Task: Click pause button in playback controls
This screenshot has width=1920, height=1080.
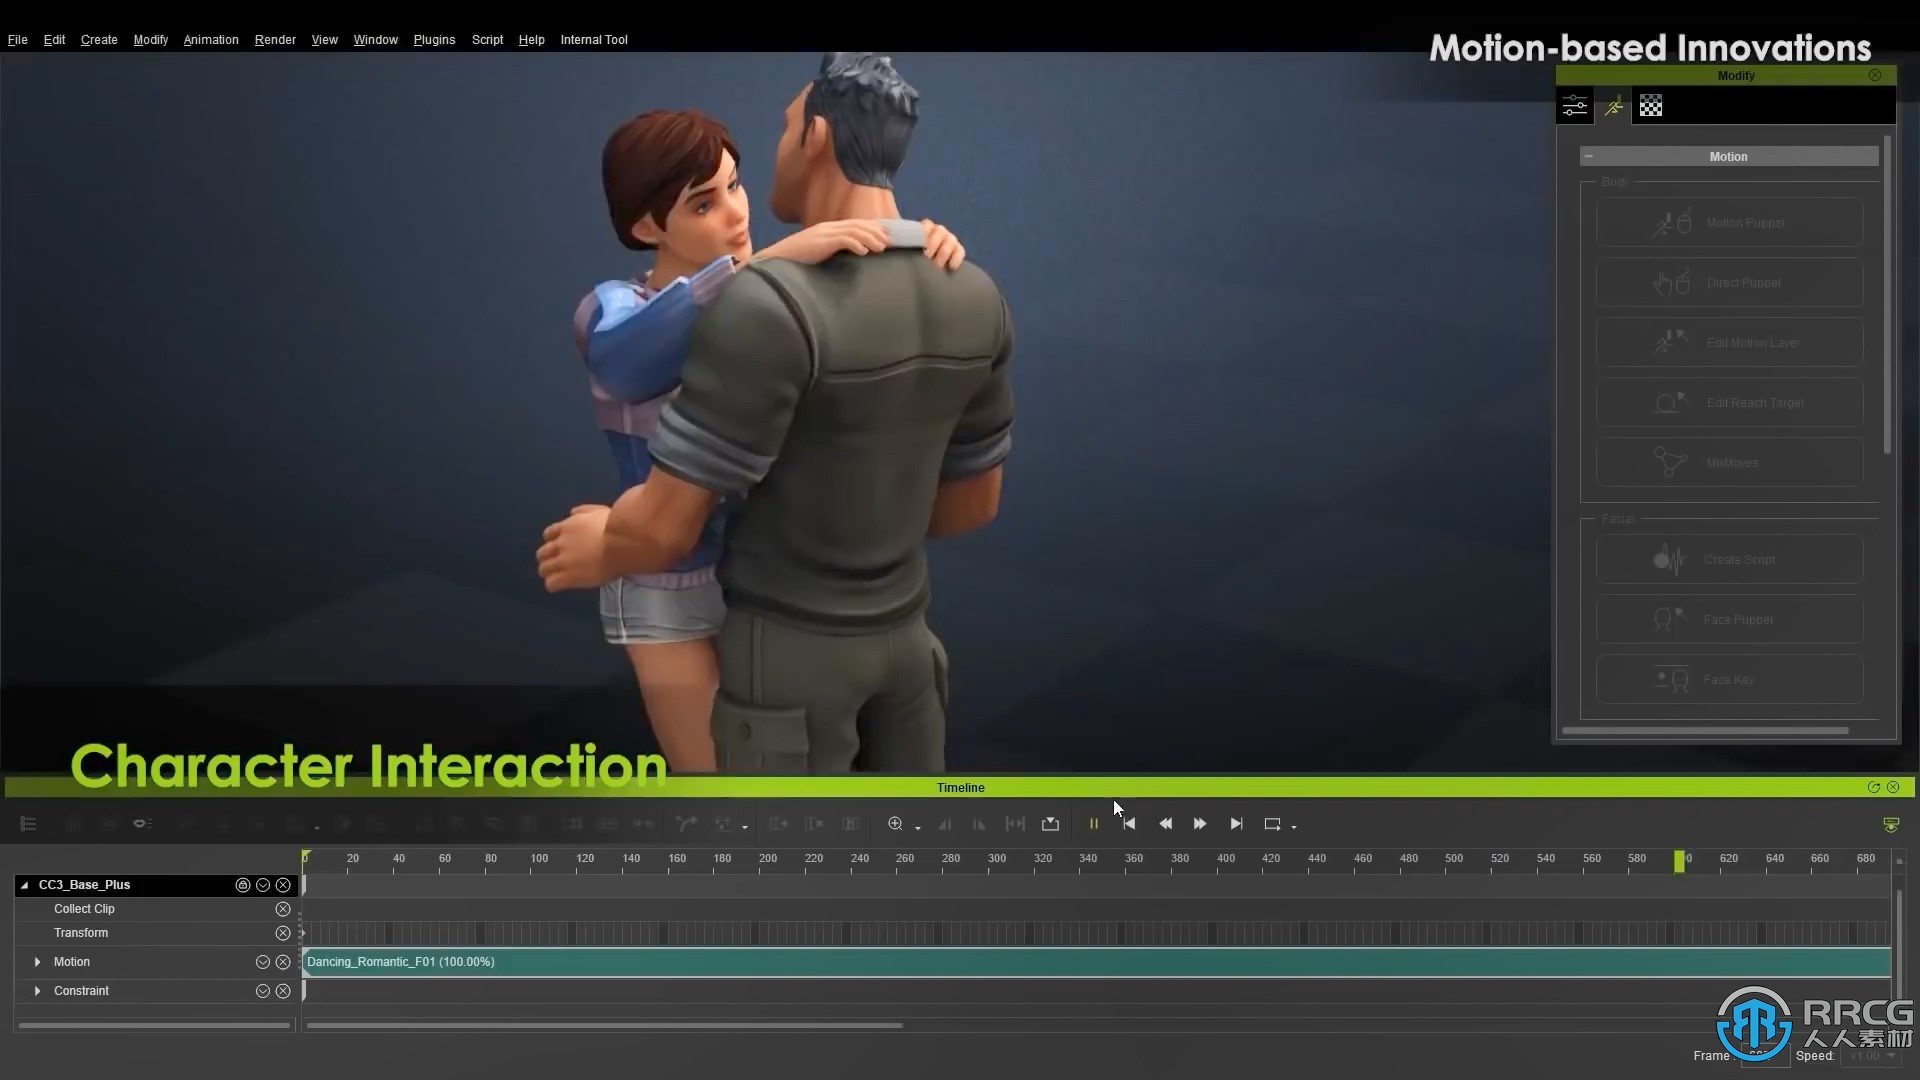Action: click(x=1091, y=822)
